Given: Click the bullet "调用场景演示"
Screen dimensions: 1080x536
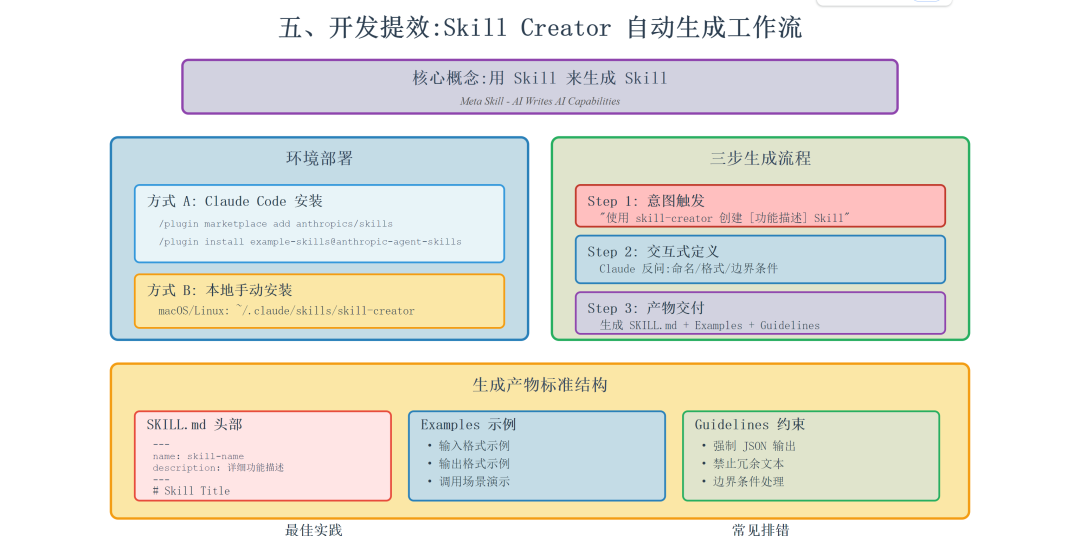Looking at the screenshot, I should 475,482.
